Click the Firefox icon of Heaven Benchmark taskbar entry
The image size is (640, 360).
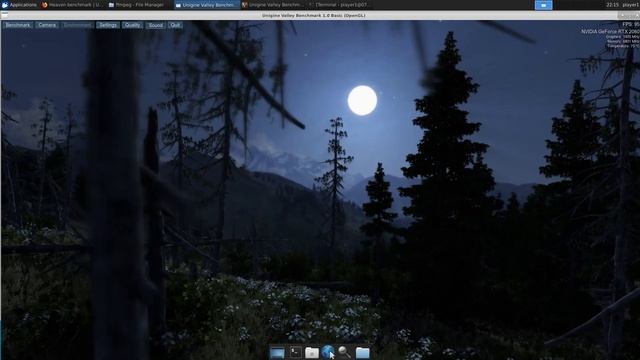point(44,5)
